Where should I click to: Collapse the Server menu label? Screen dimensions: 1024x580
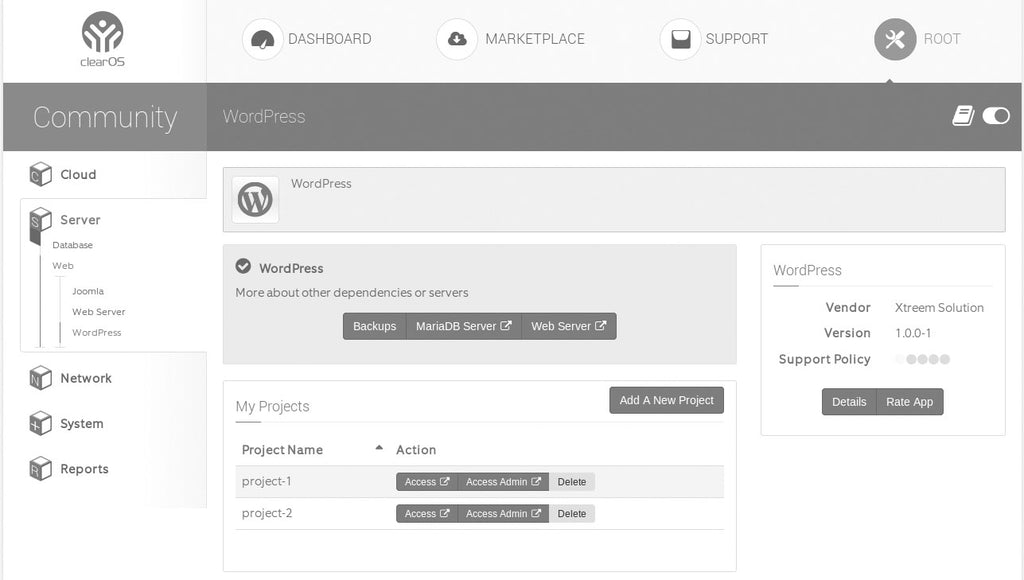[80, 220]
